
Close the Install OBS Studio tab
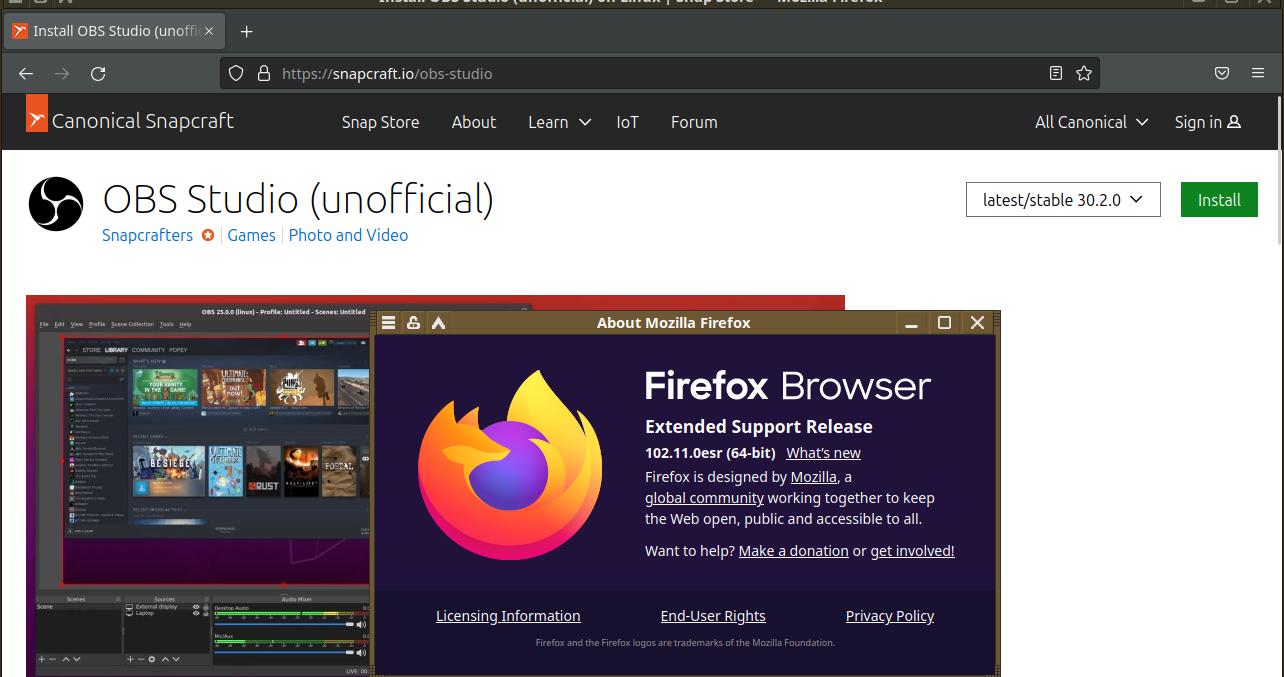click(x=209, y=31)
